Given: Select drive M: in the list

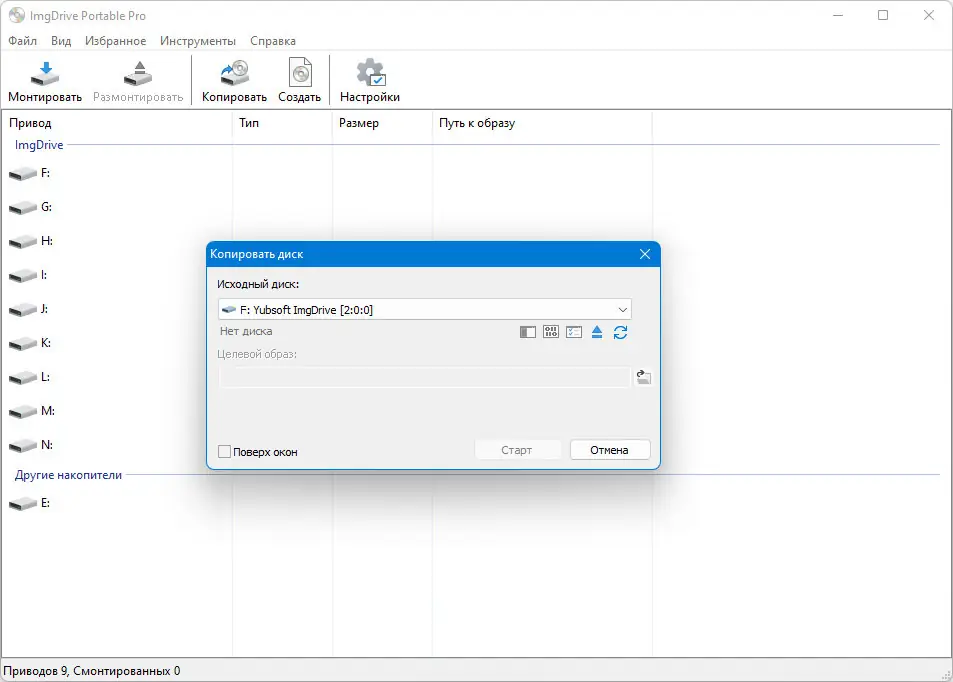Looking at the screenshot, I should click(32, 412).
